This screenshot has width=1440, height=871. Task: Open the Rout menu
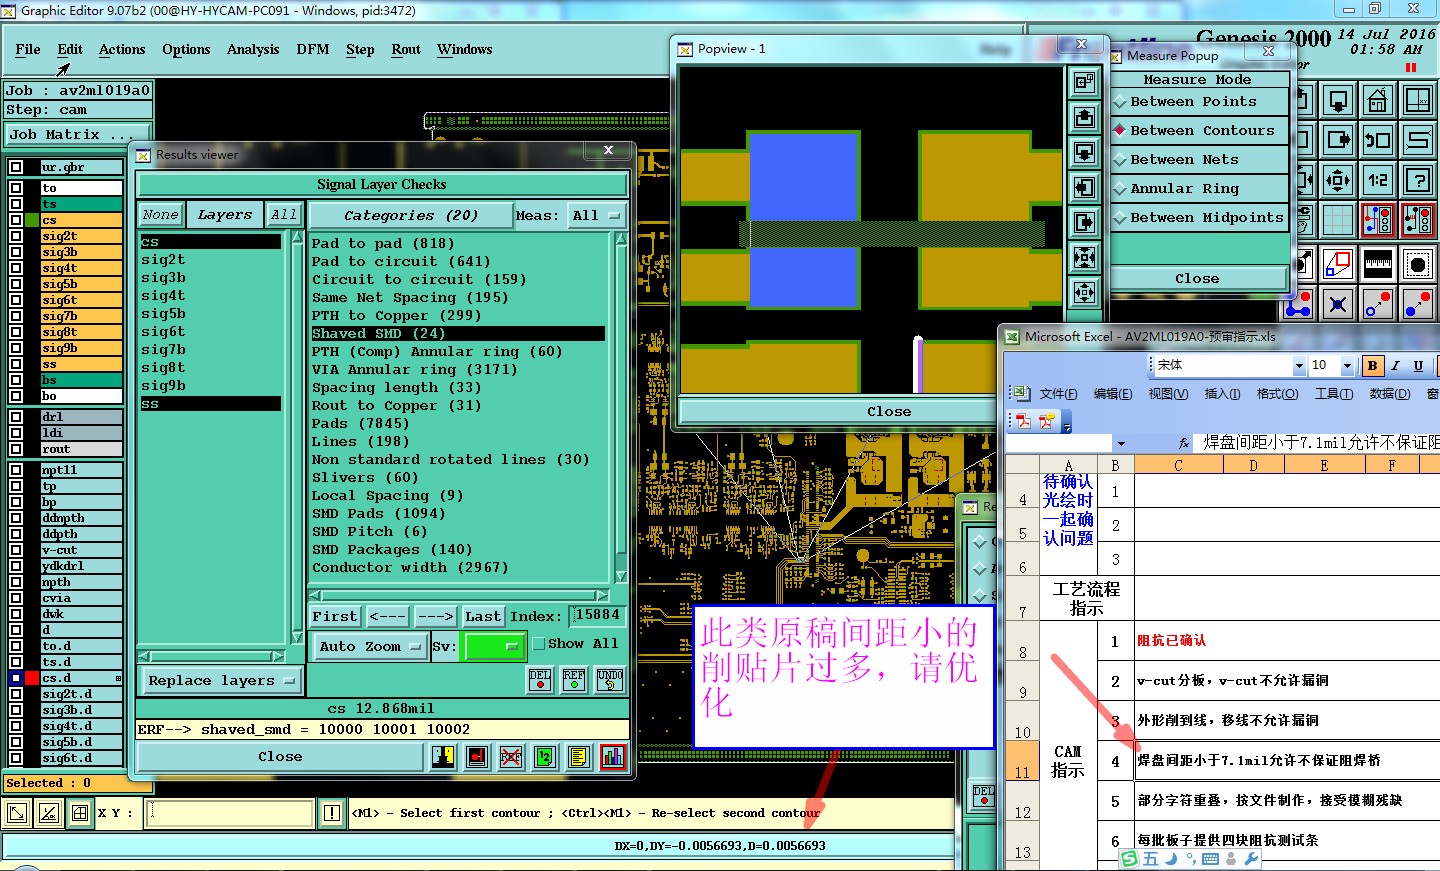coord(406,49)
